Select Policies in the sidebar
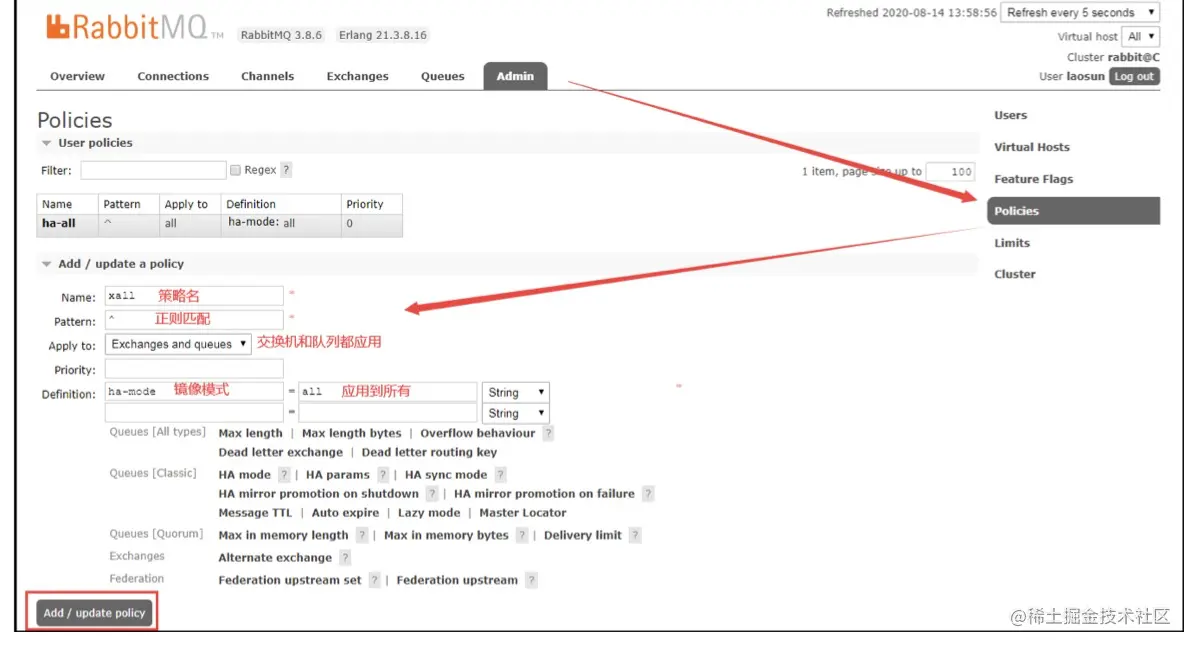Viewport: 1190px width, 646px height. click(x=1073, y=211)
